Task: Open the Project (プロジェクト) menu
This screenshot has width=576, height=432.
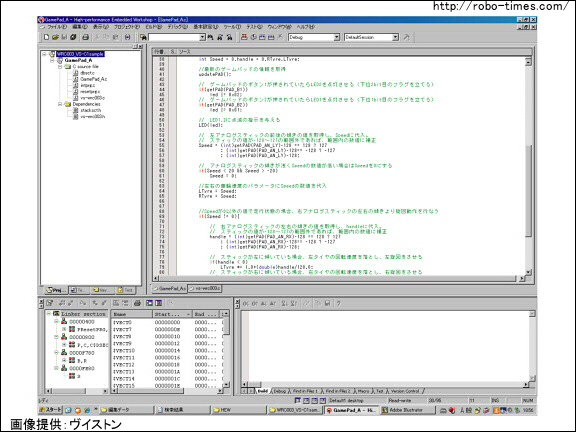Action: [x=127, y=27]
